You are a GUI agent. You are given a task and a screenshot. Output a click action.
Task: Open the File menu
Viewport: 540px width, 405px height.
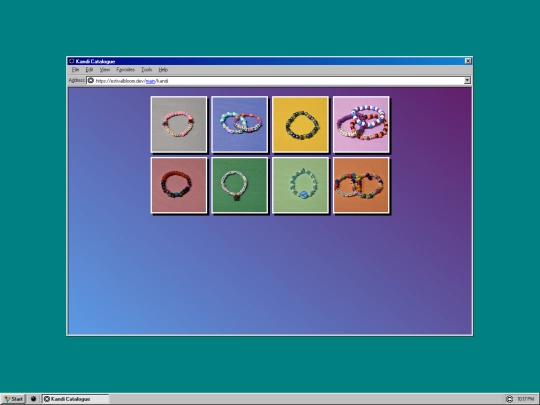(75, 70)
